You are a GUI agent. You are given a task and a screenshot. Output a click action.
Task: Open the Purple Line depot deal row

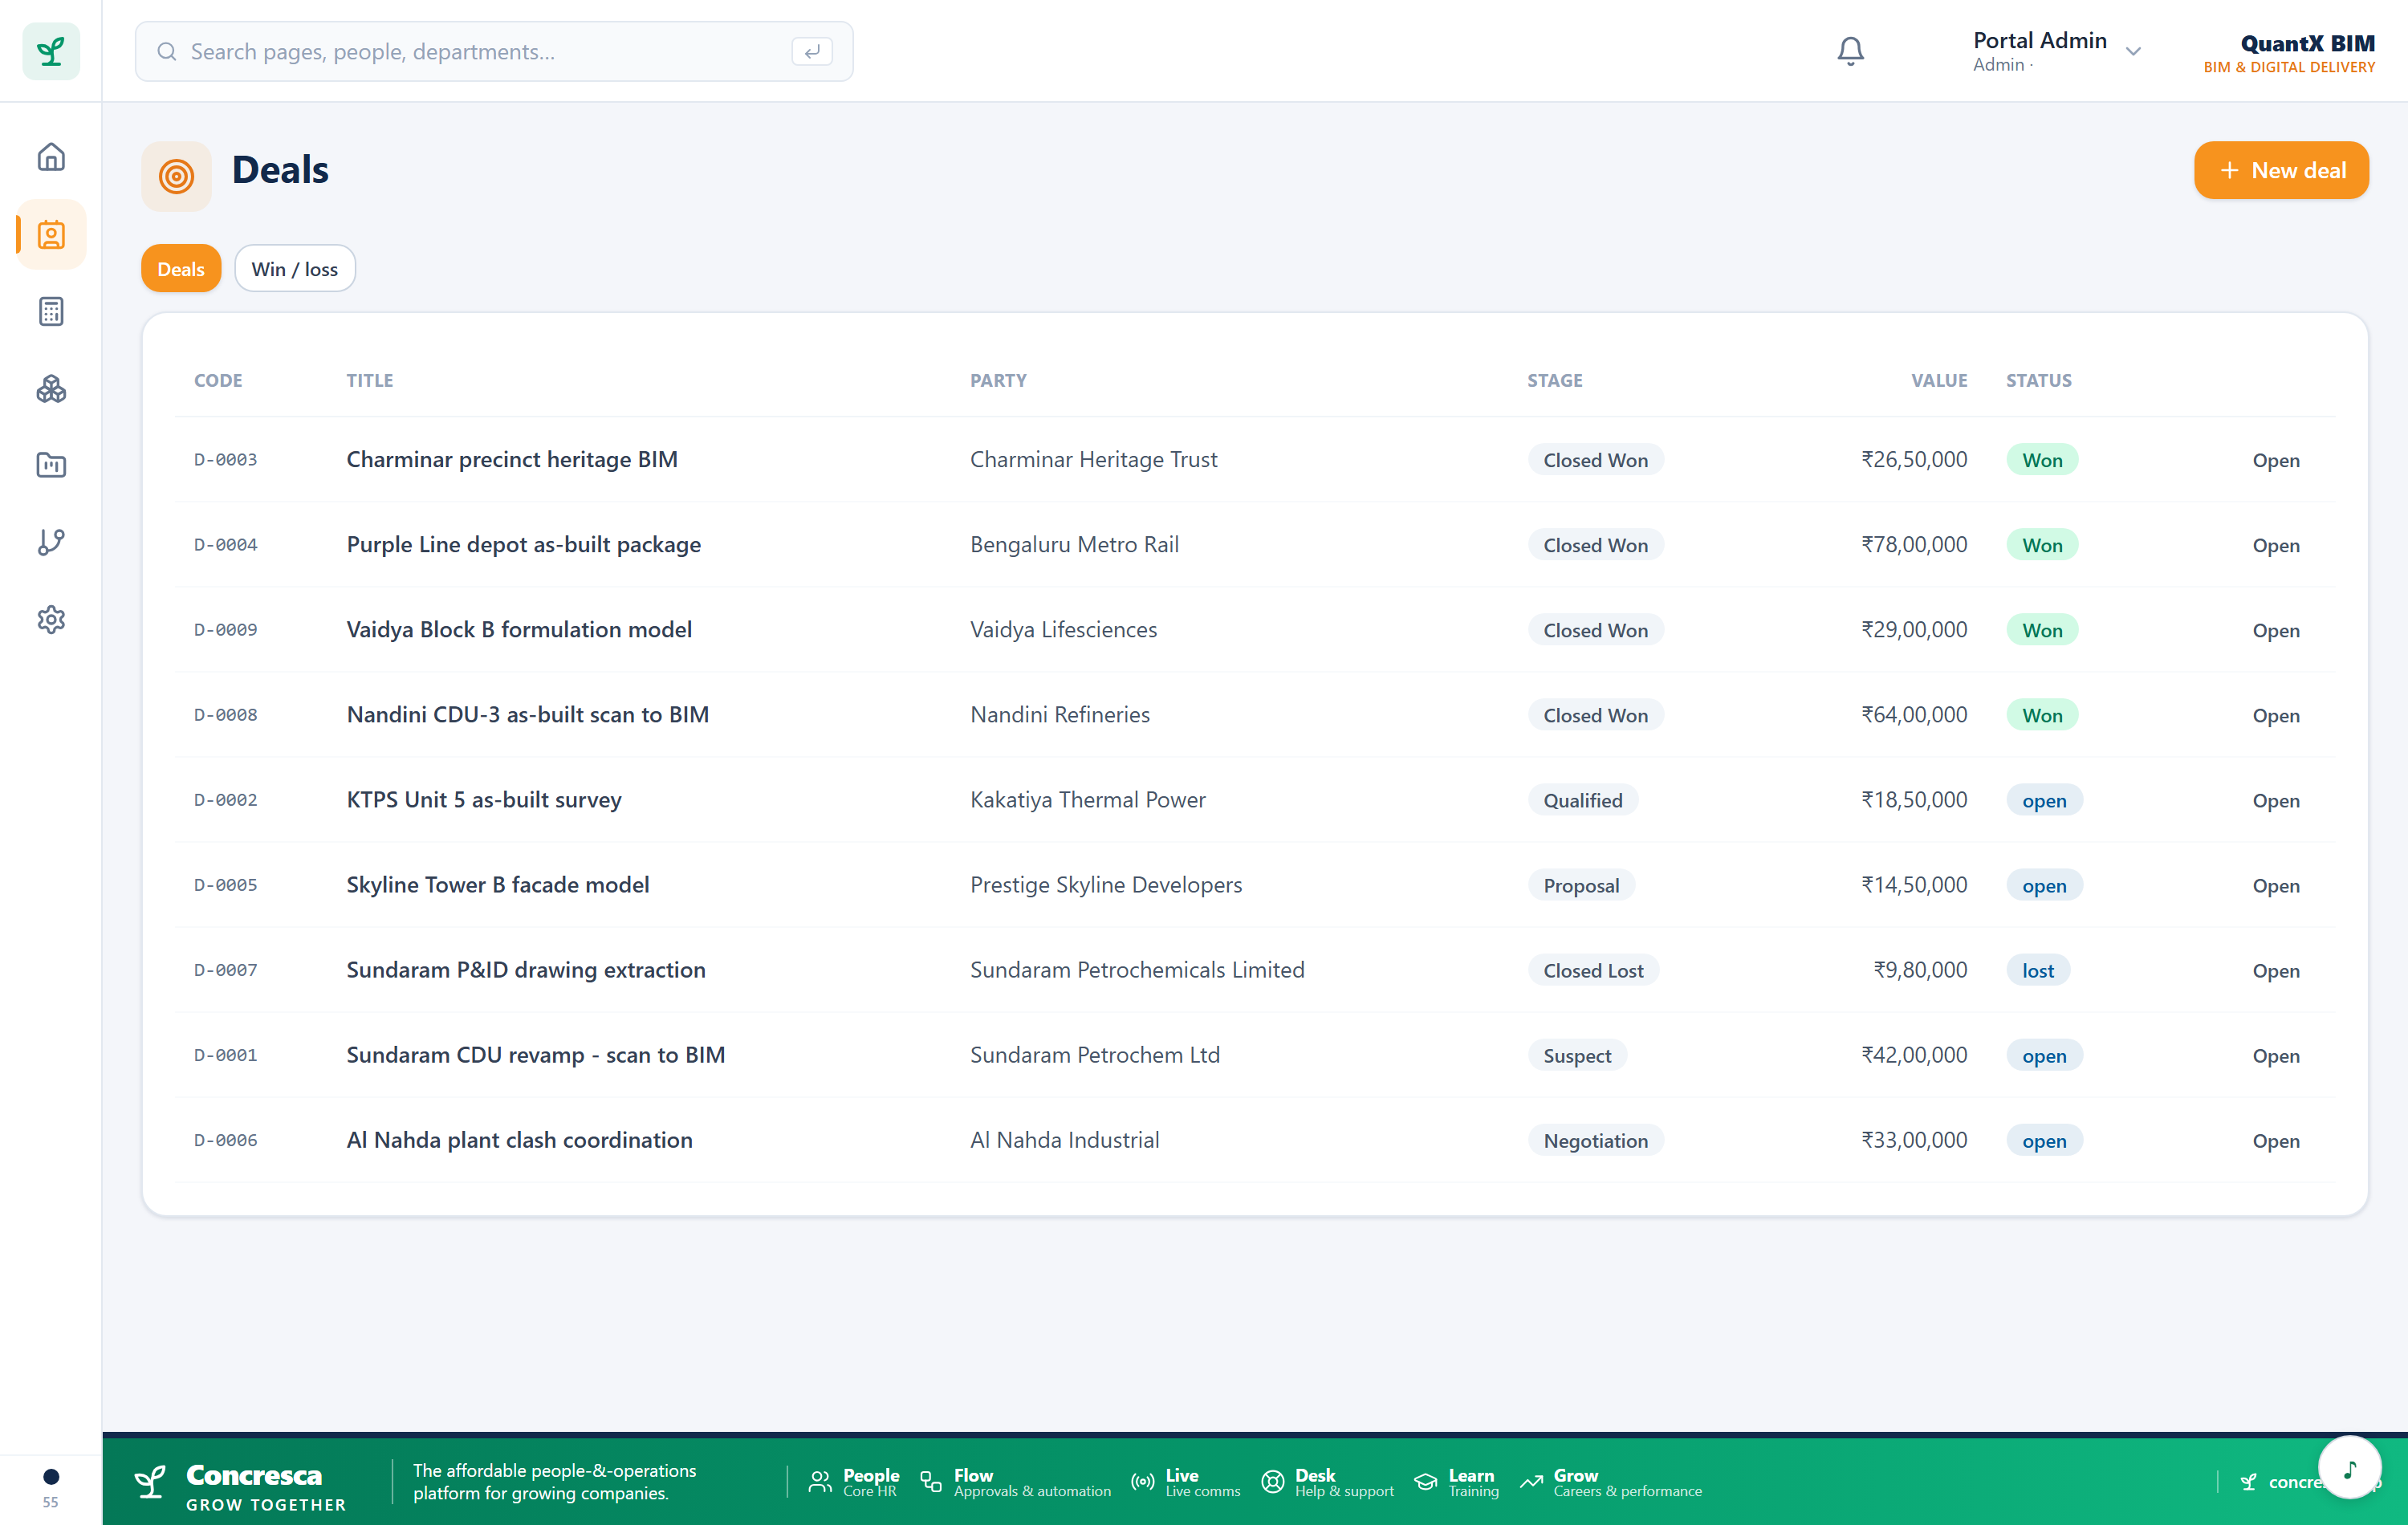(x=1255, y=544)
